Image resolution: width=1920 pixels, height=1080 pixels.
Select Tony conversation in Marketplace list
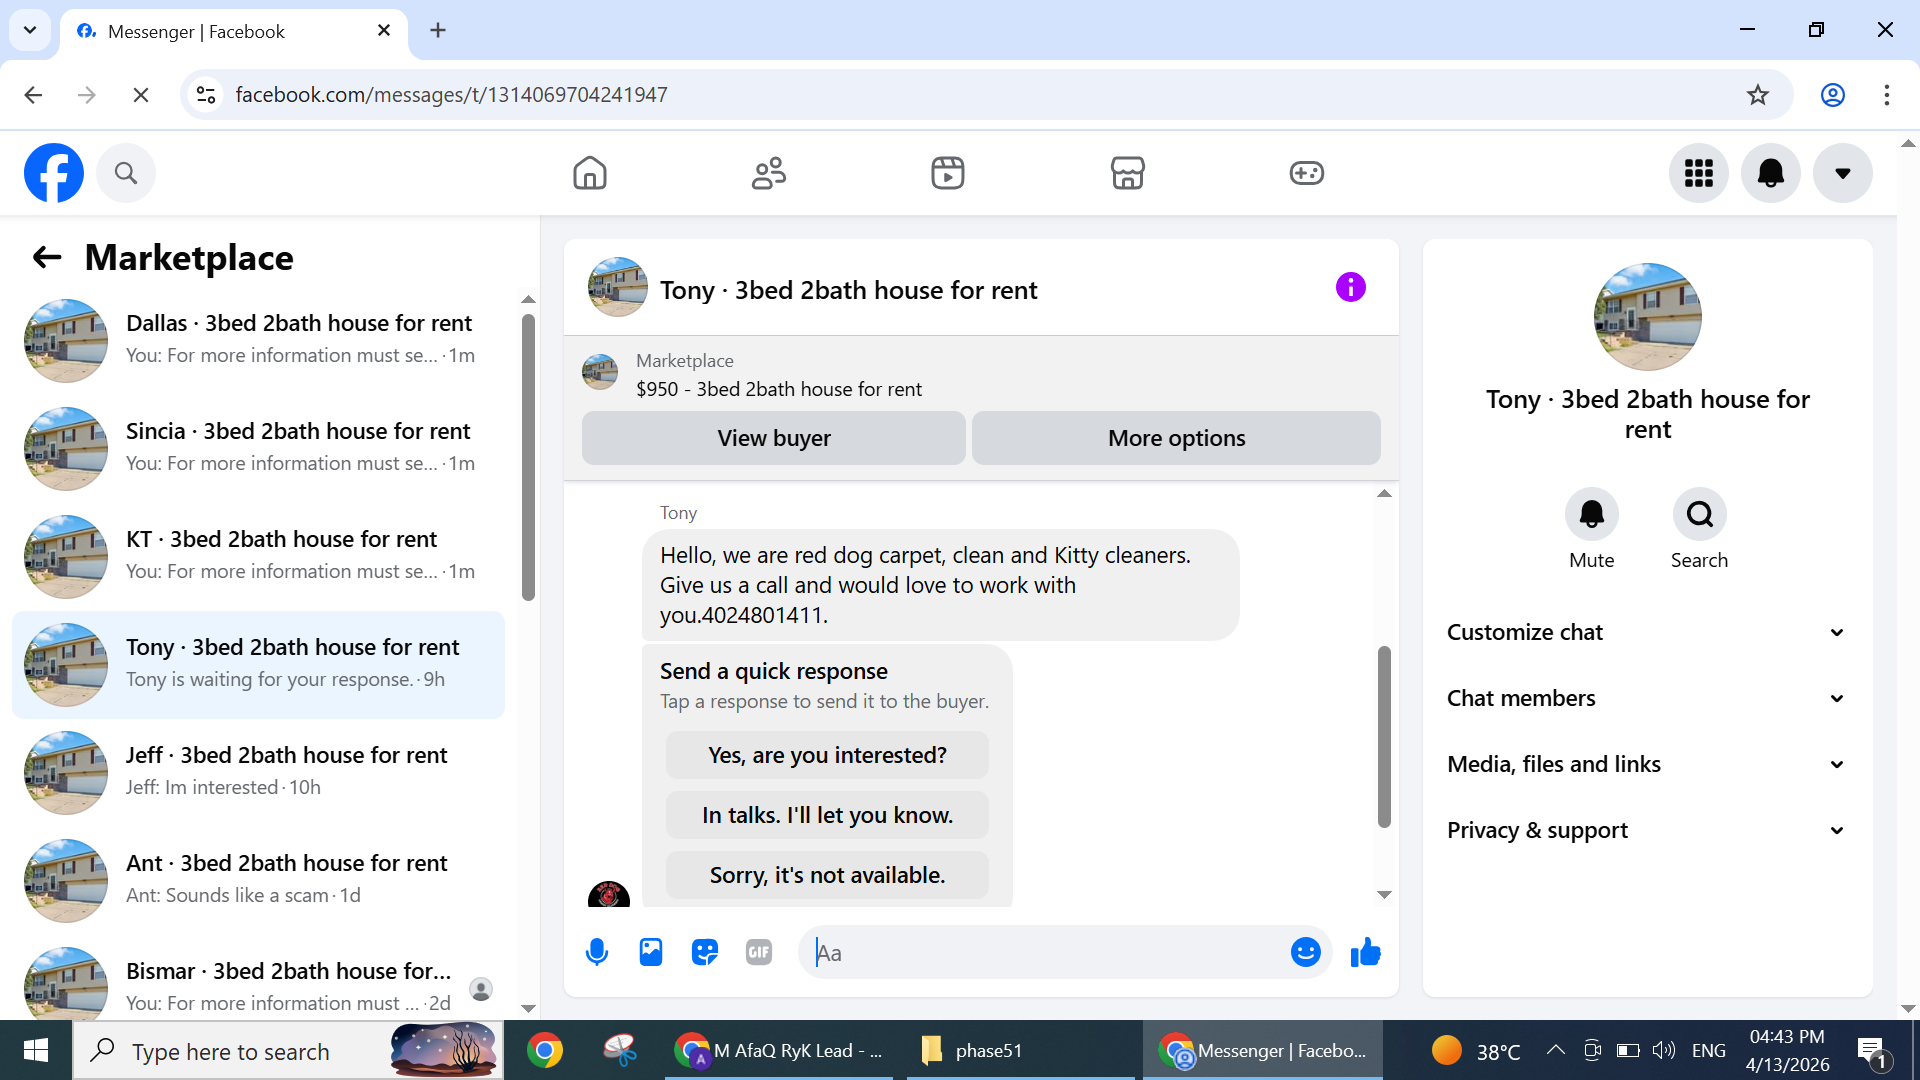pos(258,664)
